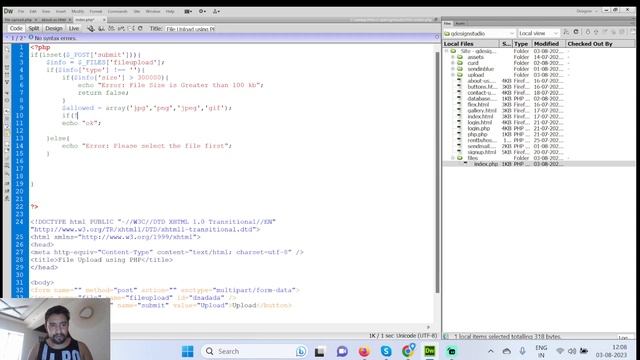Image resolution: width=640 pixels, height=360 pixels.
Task: Select gallery.html in file list
Action: click(482, 111)
